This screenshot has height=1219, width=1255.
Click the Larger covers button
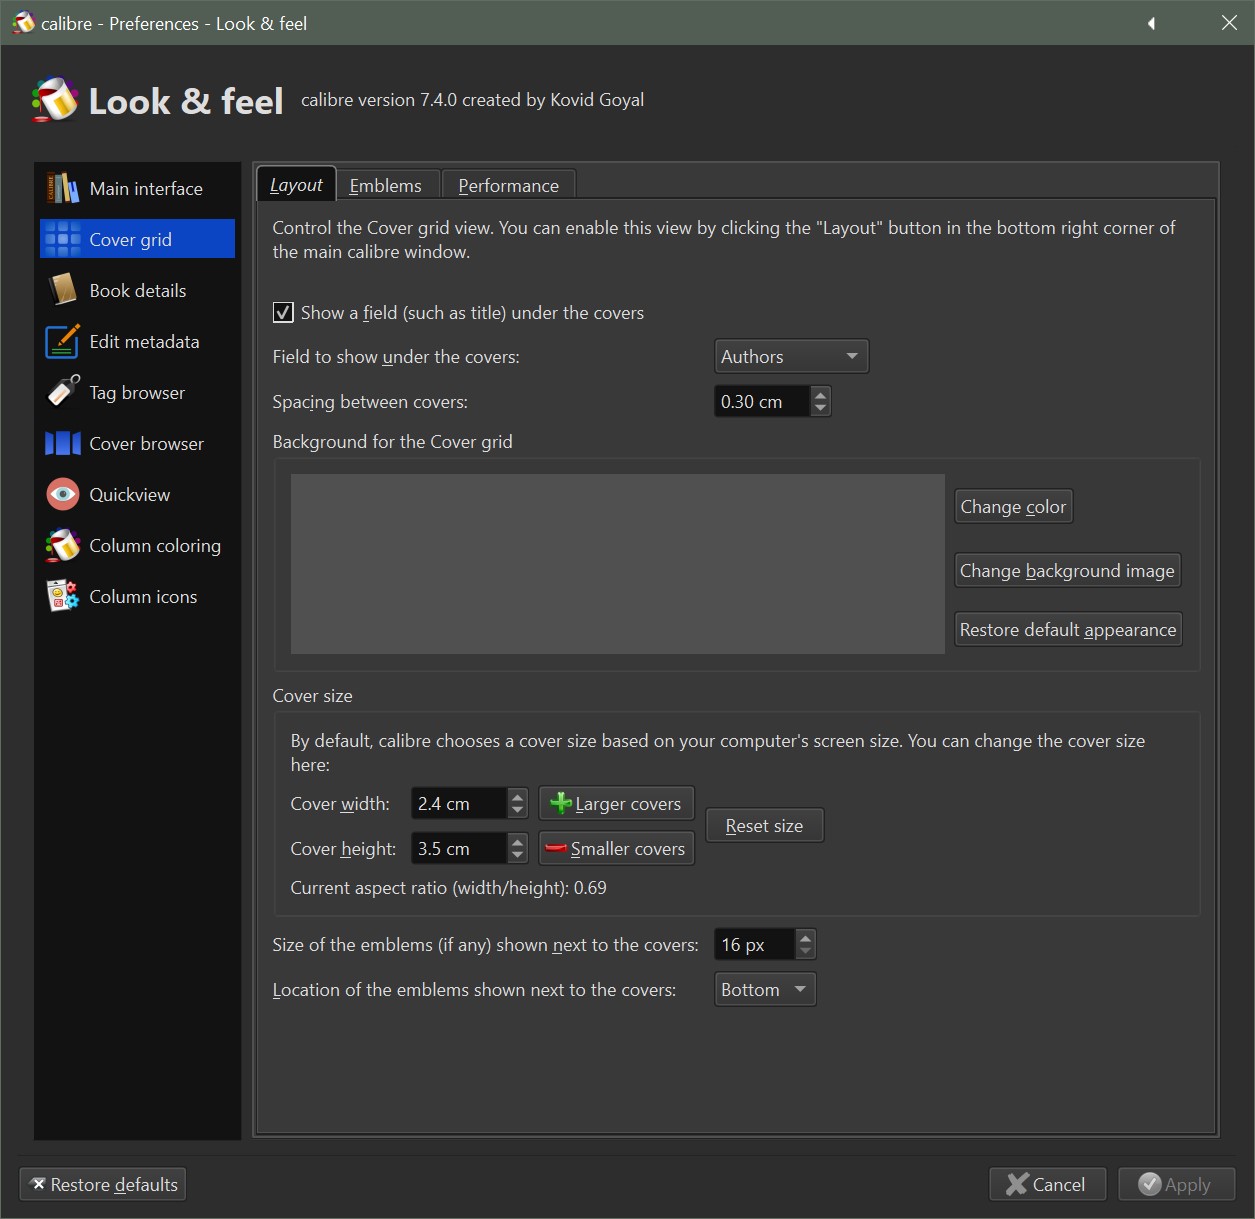pos(616,803)
